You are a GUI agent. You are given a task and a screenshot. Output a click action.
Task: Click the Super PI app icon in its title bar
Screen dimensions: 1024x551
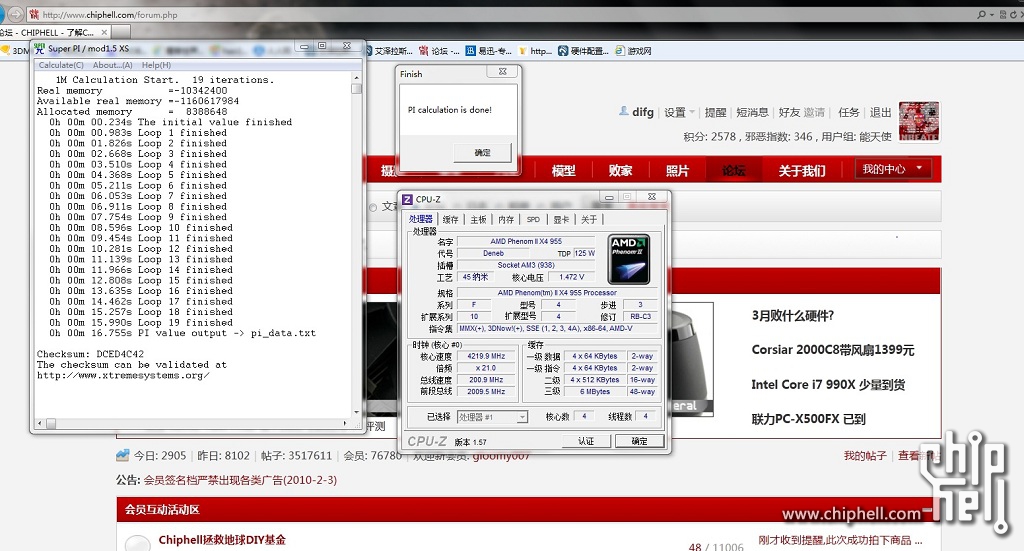(x=39, y=48)
